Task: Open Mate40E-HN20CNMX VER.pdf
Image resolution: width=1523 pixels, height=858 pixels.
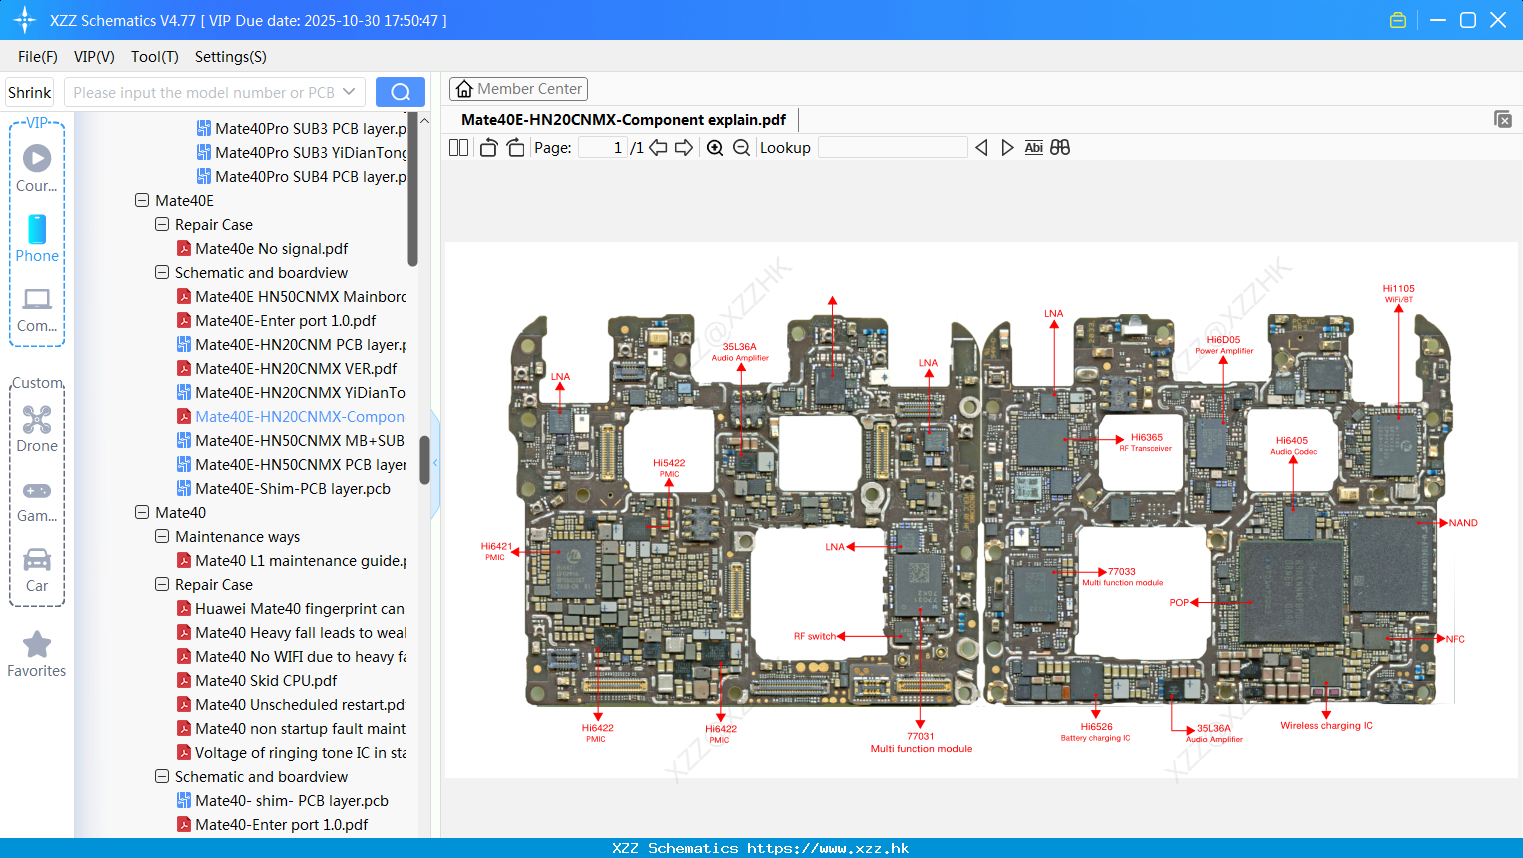Action: [286, 368]
